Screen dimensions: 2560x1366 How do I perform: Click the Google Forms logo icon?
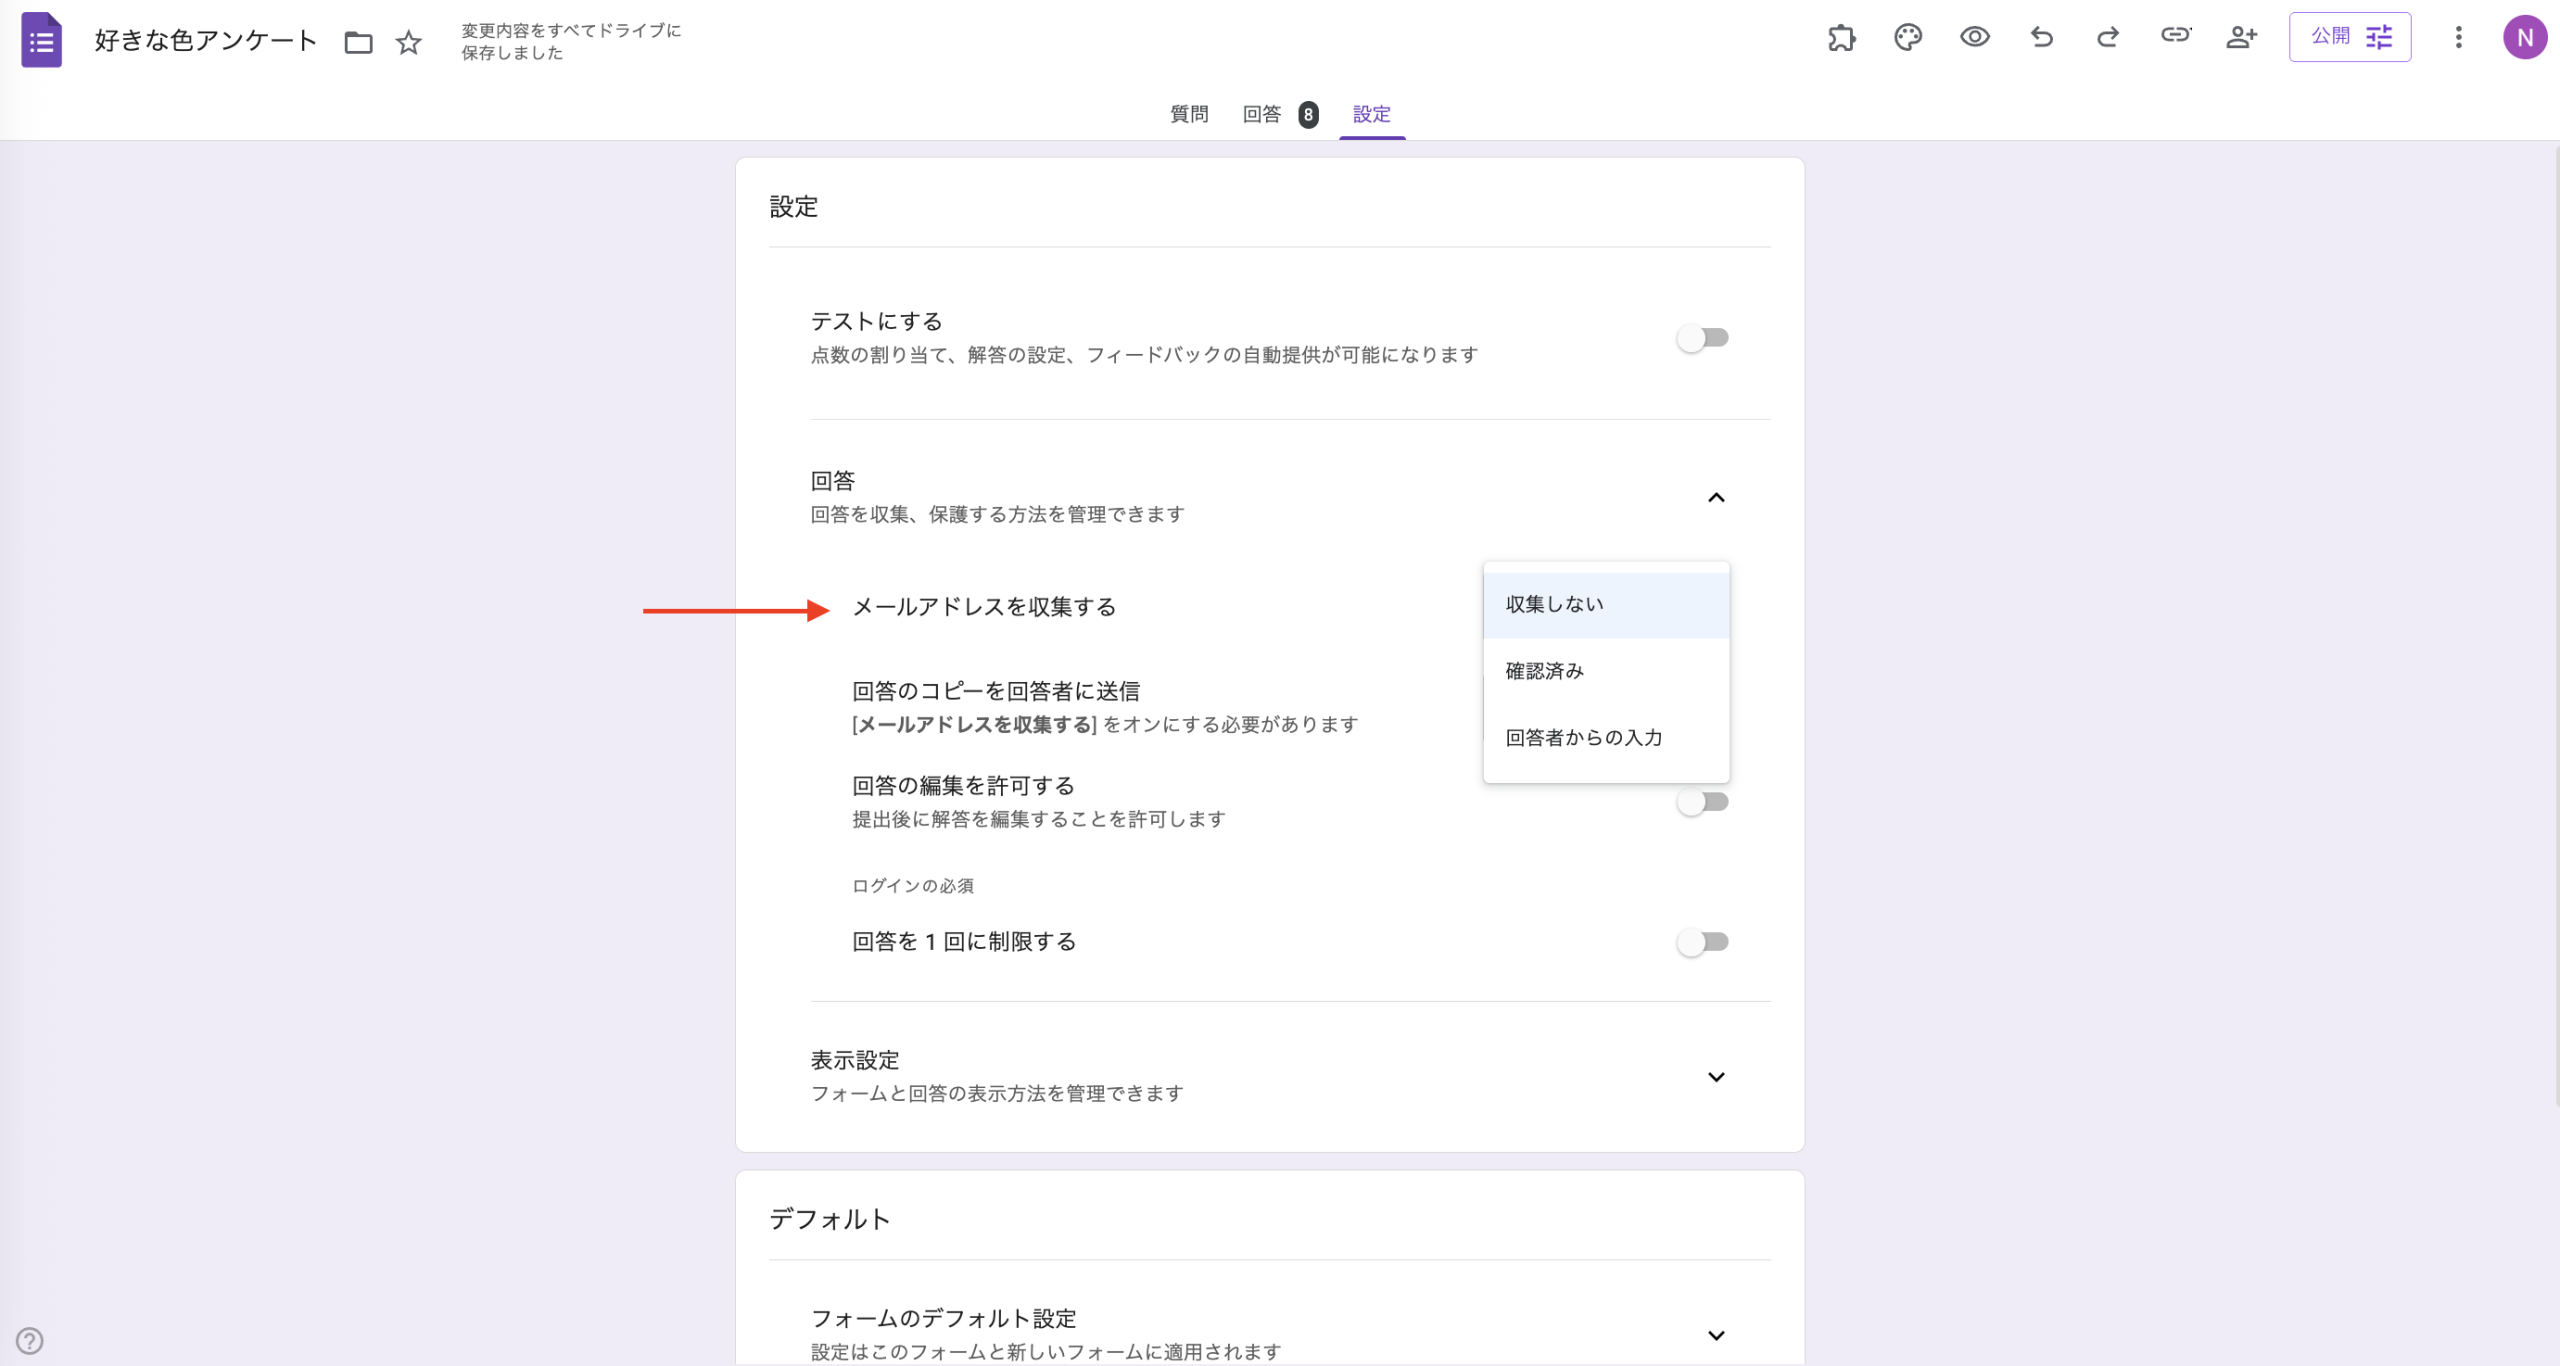[41, 40]
